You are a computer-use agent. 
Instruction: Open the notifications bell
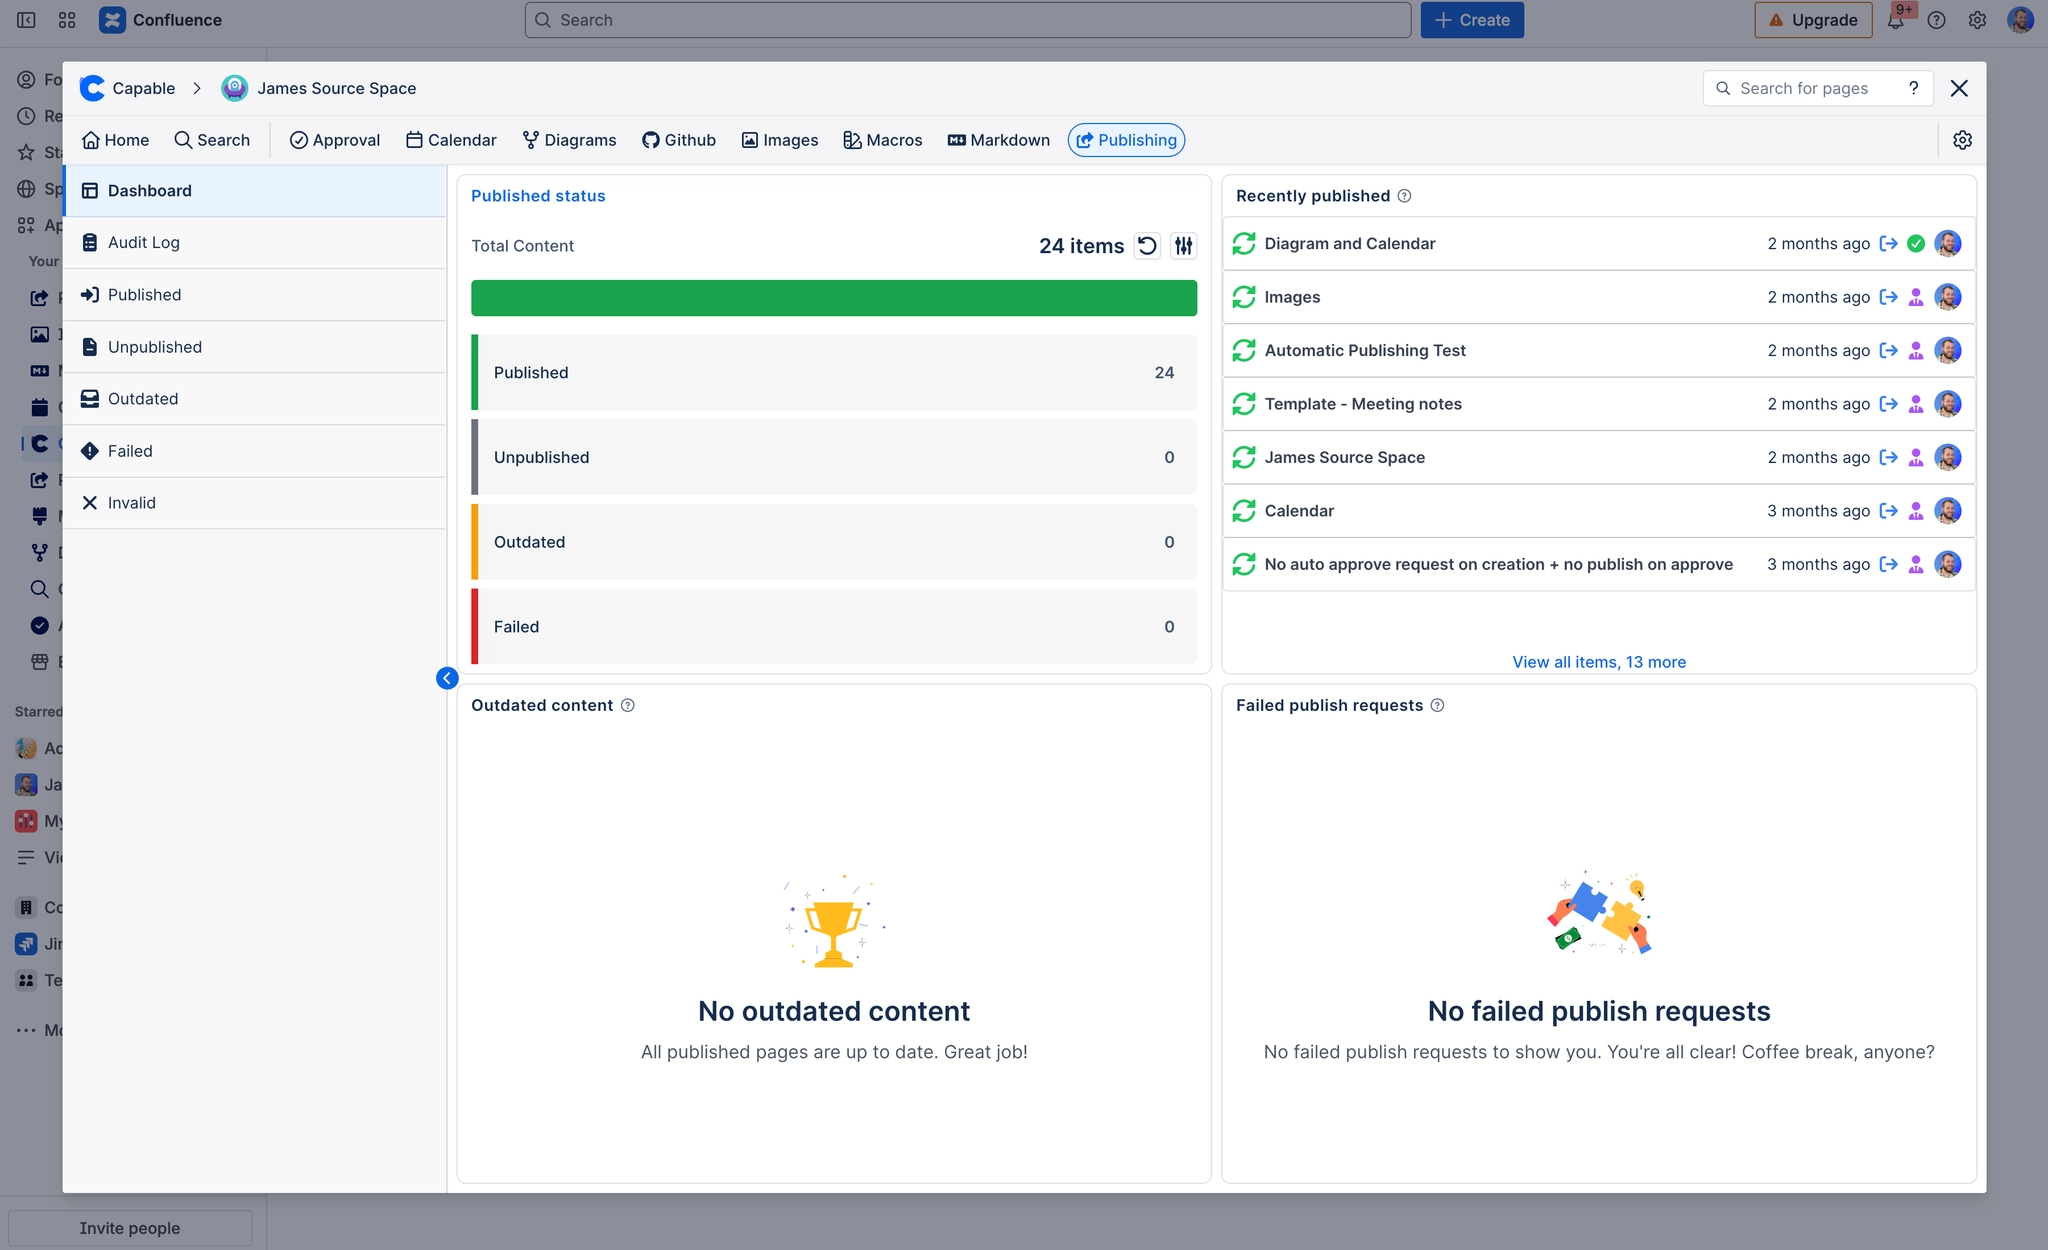coord(1897,20)
